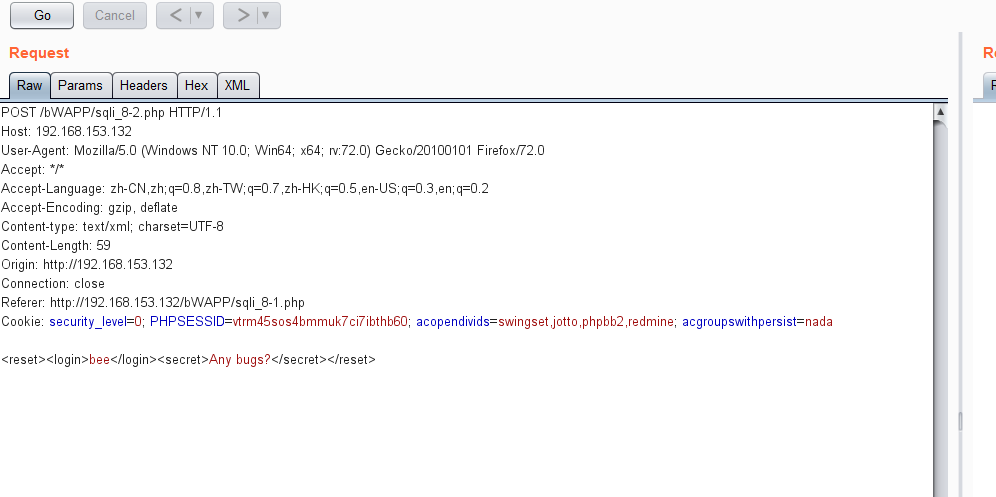This screenshot has width=996, height=497.
Task: Click the split-pane divider handle beside the scrollbar
Action: point(960,421)
